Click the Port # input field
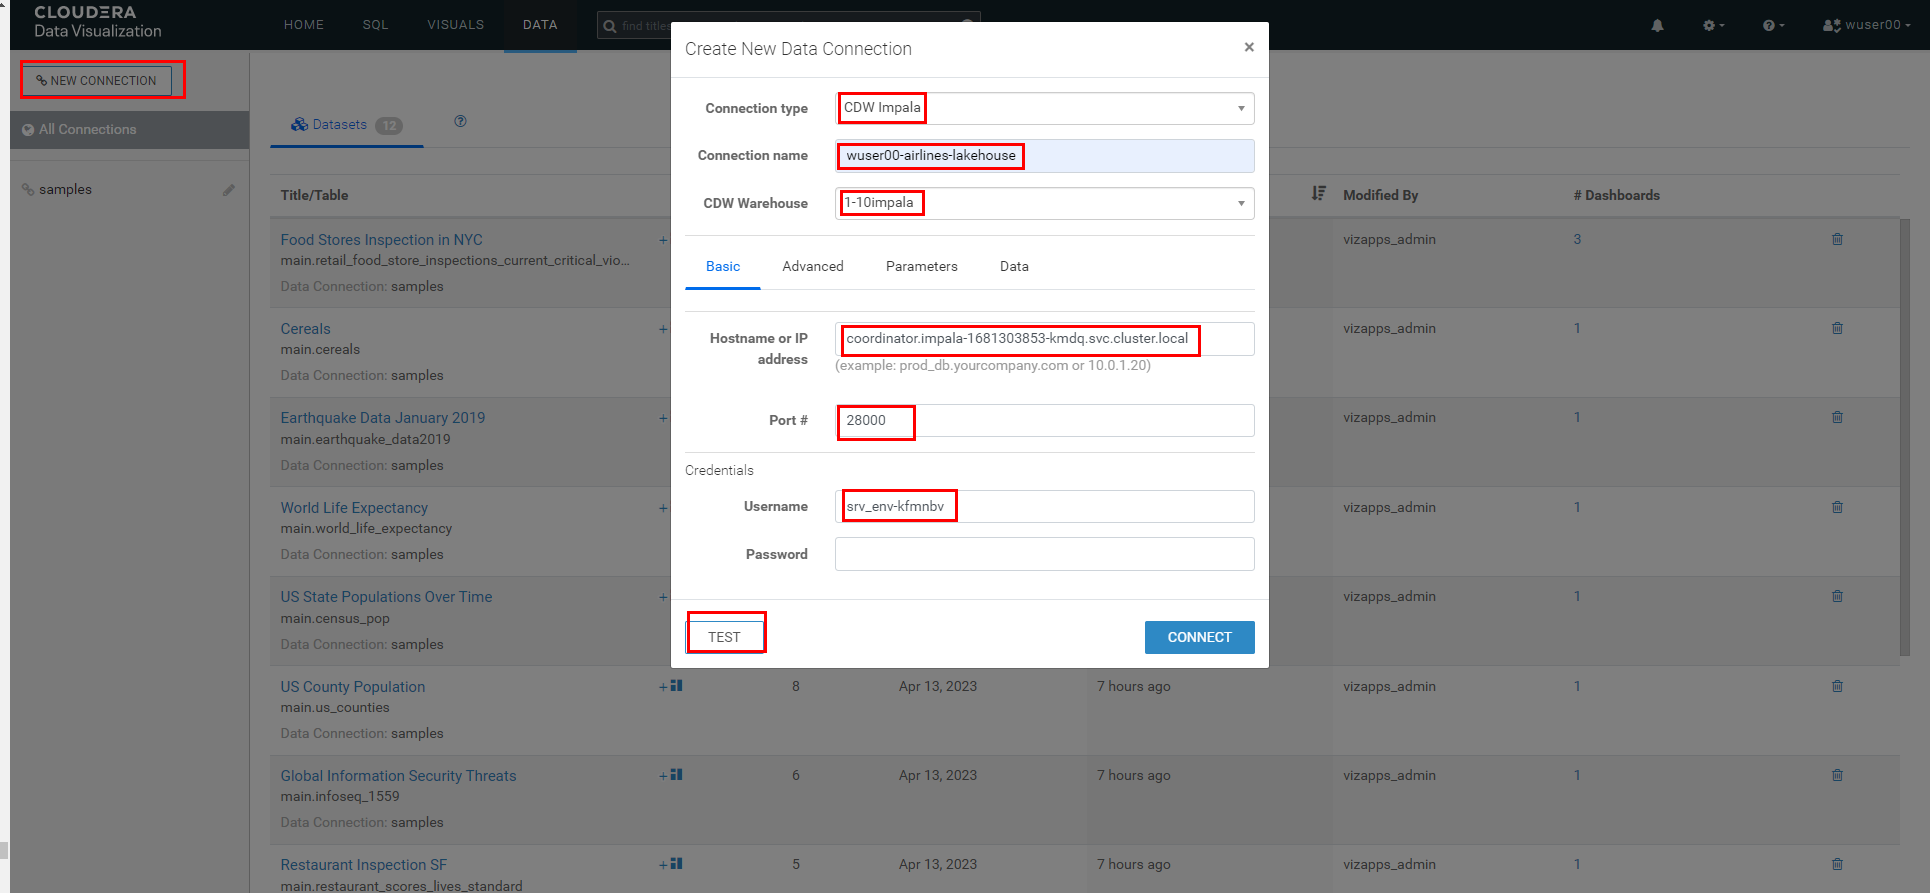Screen dimensions: 1930x893 tap(1045, 420)
